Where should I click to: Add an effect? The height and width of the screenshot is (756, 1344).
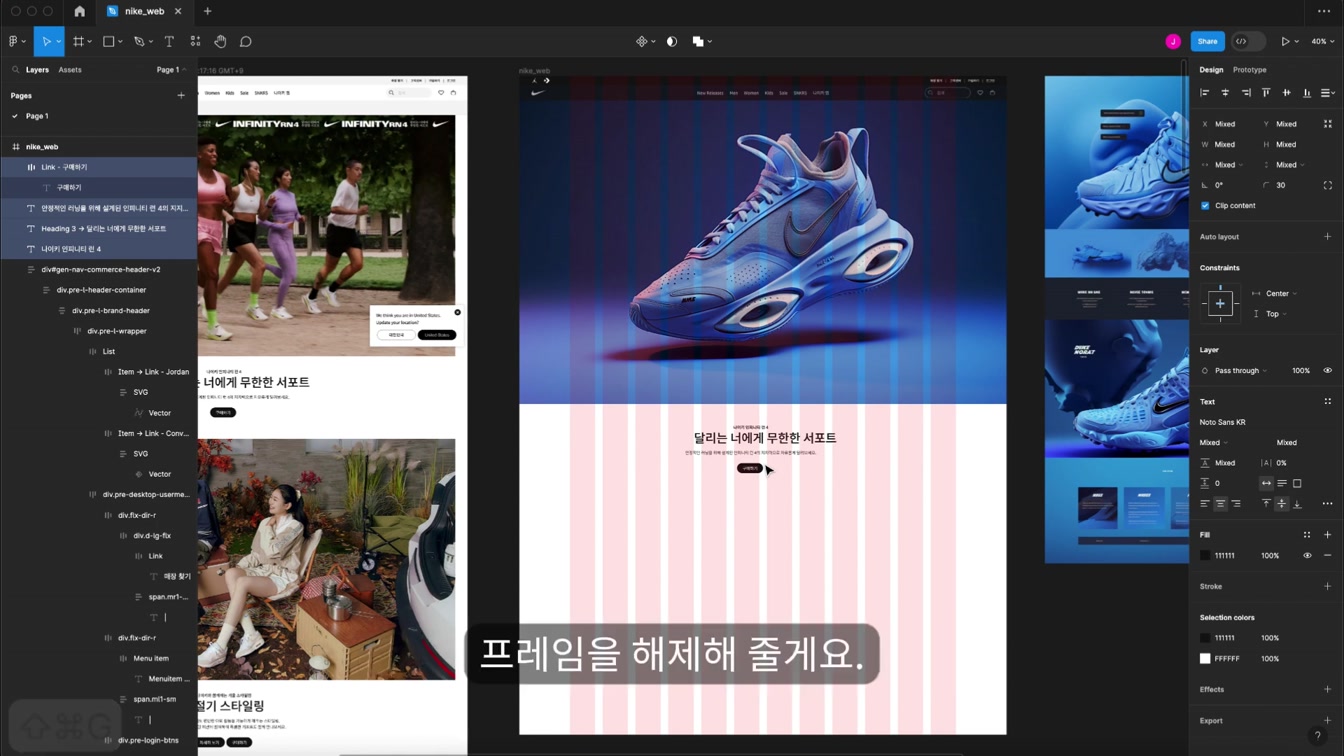point(1328,690)
